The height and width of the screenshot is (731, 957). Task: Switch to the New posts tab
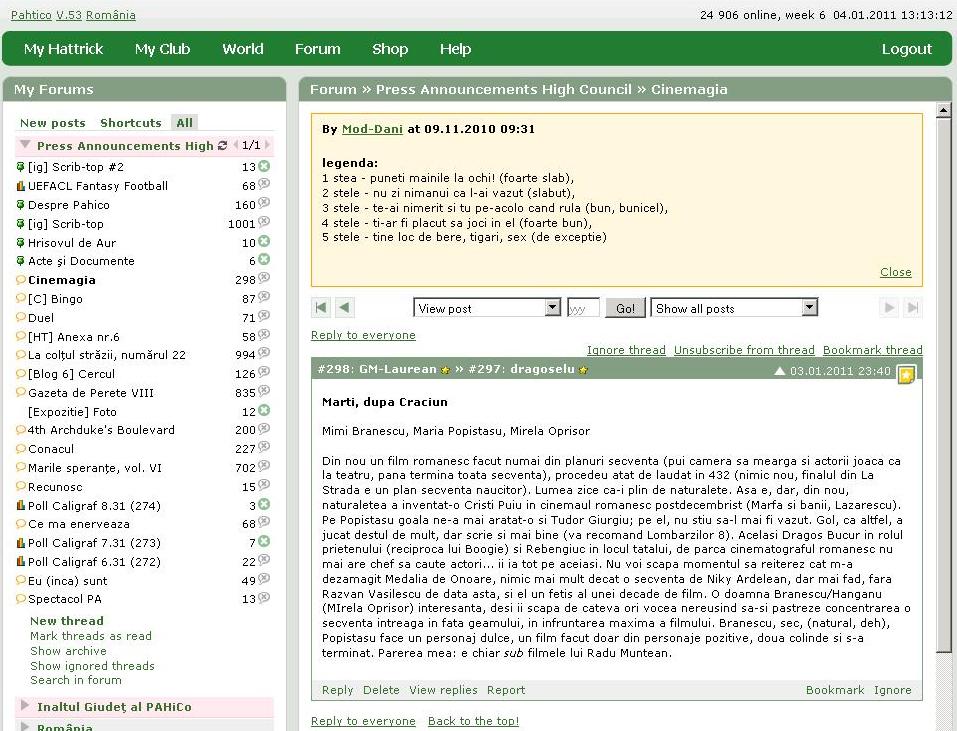[53, 123]
